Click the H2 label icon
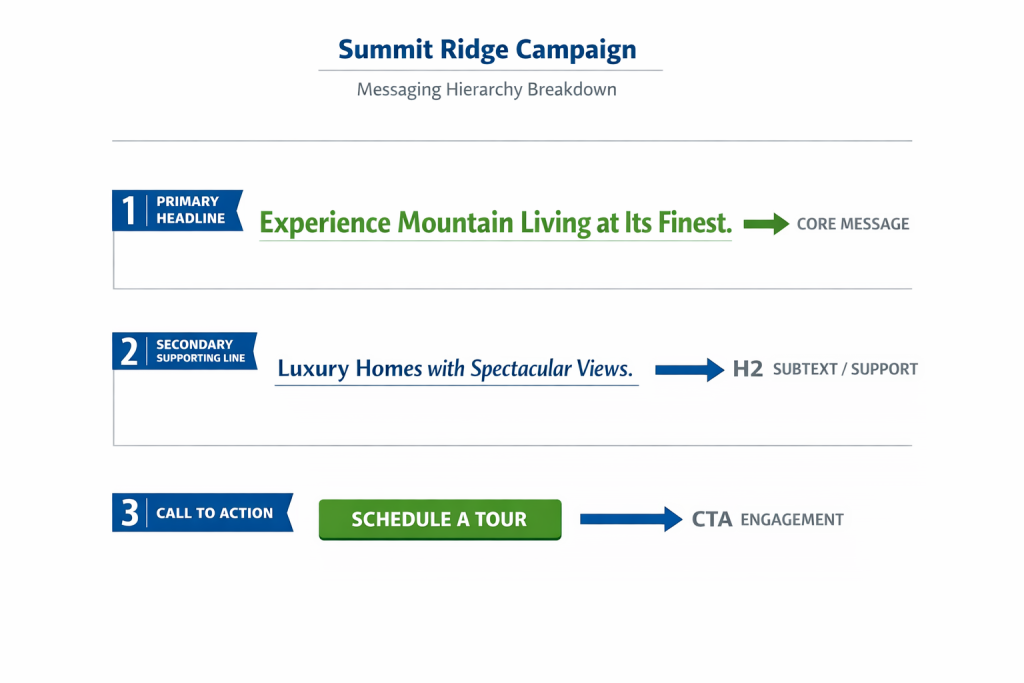The image size is (1024, 683). (747, 369)
